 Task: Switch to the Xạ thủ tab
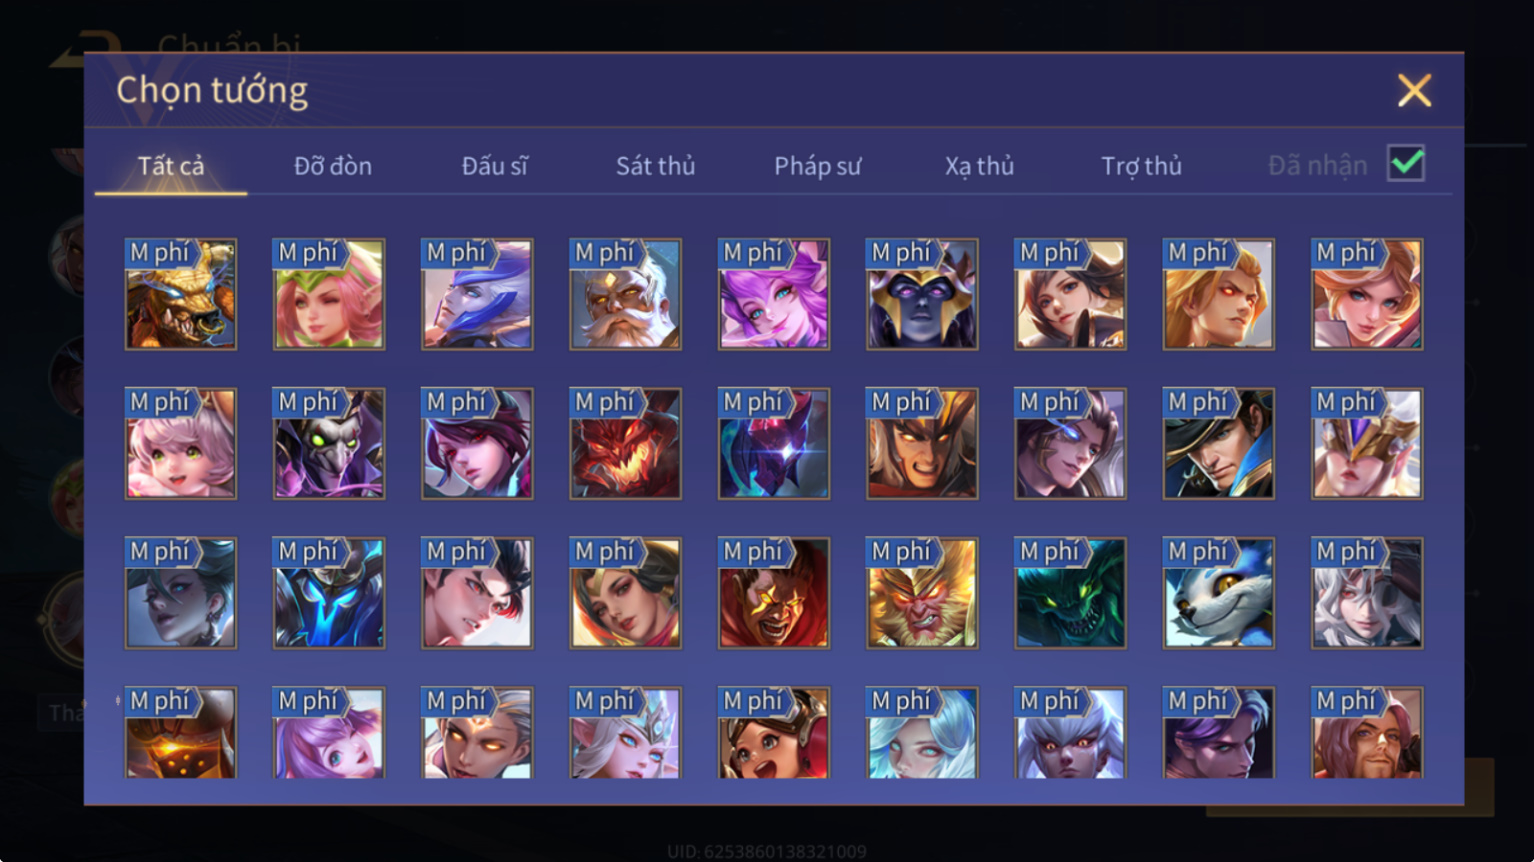979,166
